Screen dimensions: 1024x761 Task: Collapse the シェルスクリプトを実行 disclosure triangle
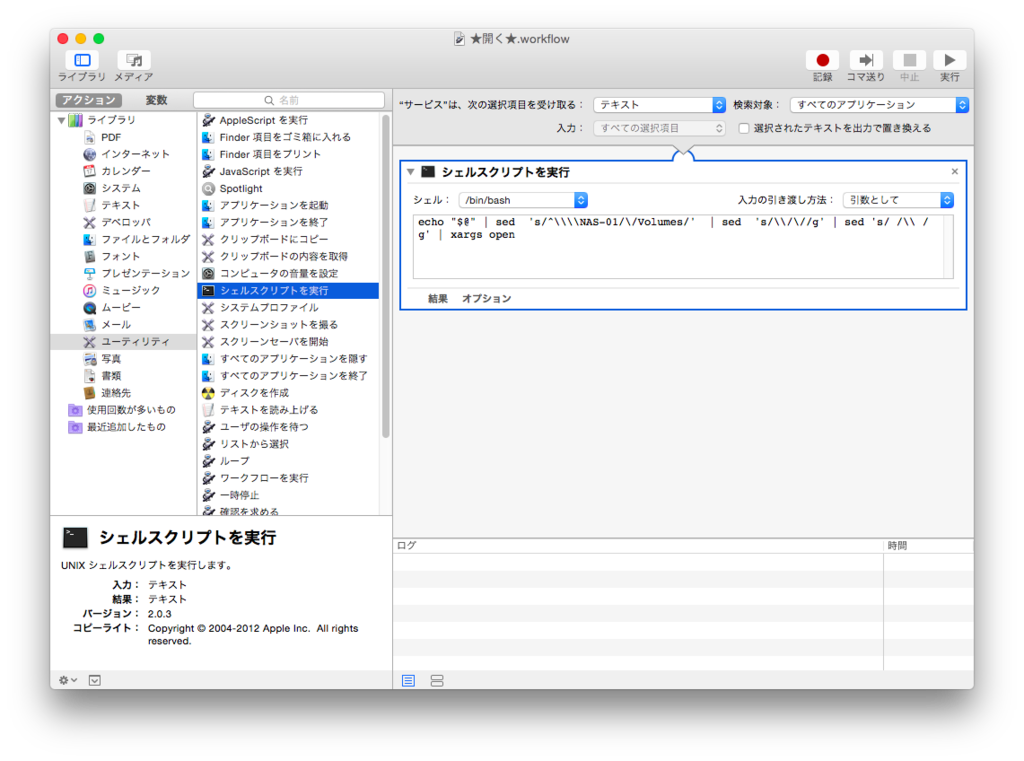[410, 171]
